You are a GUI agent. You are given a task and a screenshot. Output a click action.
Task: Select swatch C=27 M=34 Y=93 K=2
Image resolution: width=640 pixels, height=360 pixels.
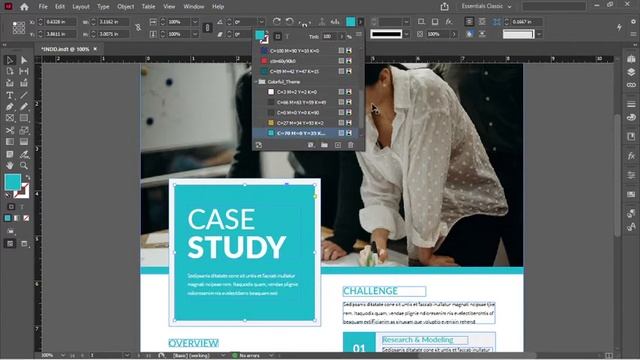coord(306,123)
